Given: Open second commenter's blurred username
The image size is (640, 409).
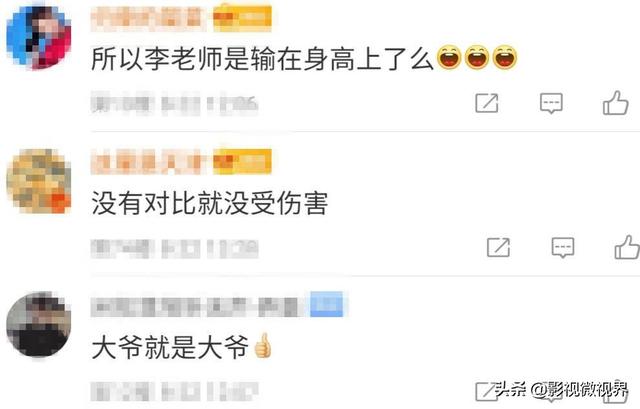Looking at the screenshot, I should tap(148, 162).
